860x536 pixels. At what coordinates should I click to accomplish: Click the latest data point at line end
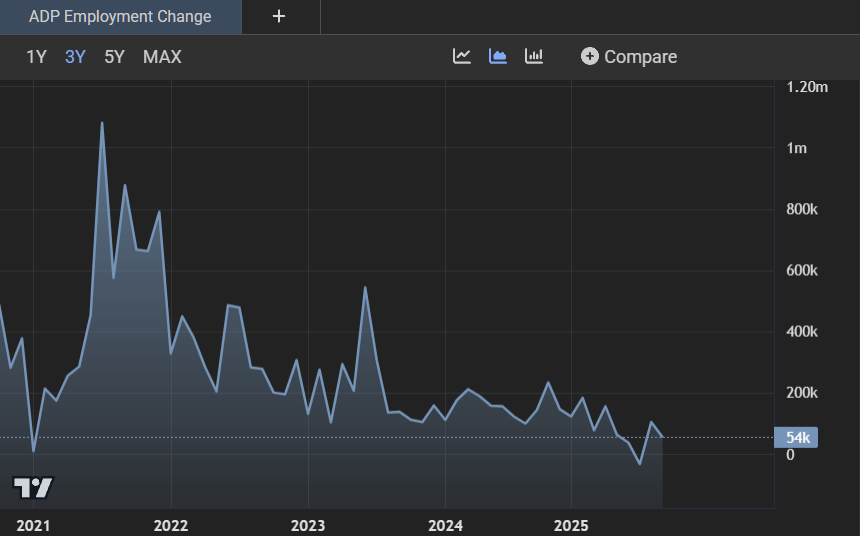663,437
